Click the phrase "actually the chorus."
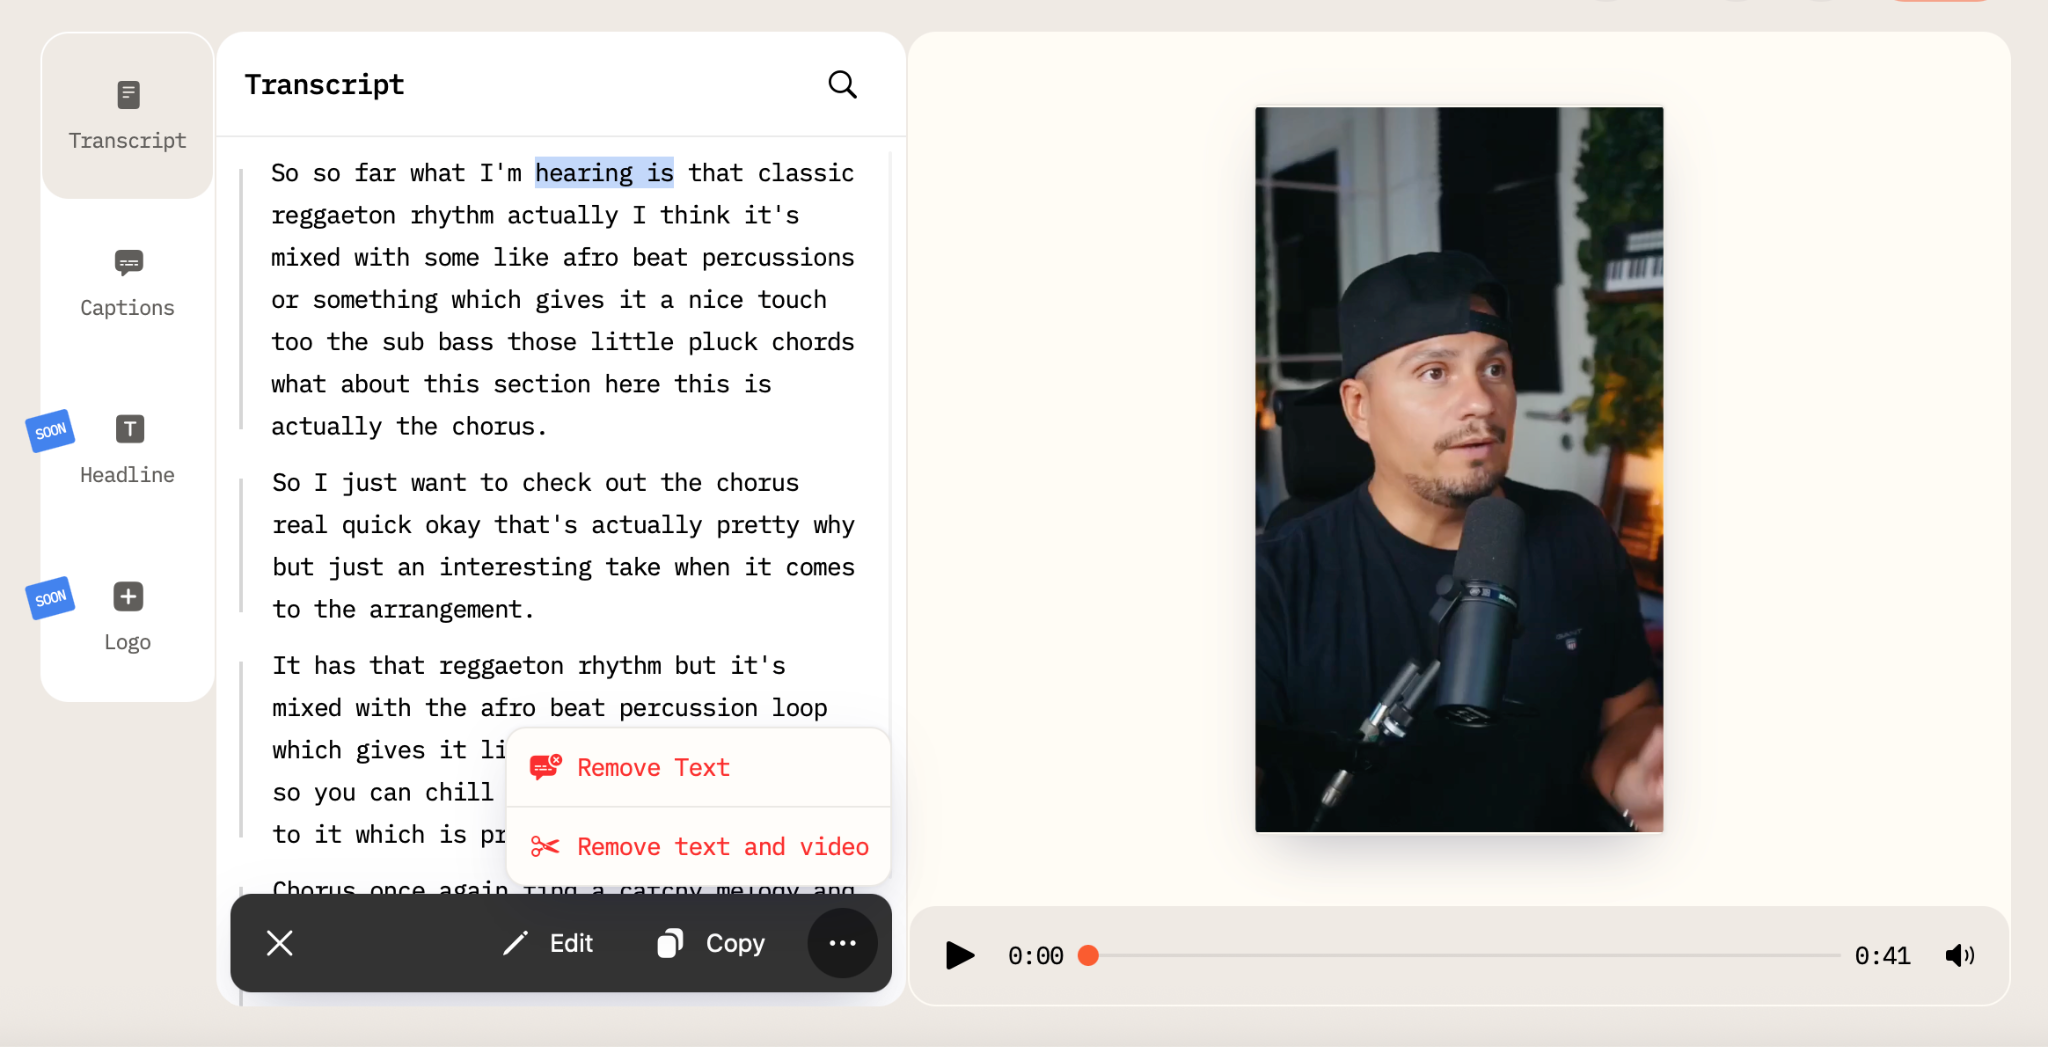Screen dimensions: 2048x1047 tap(409, 426)
